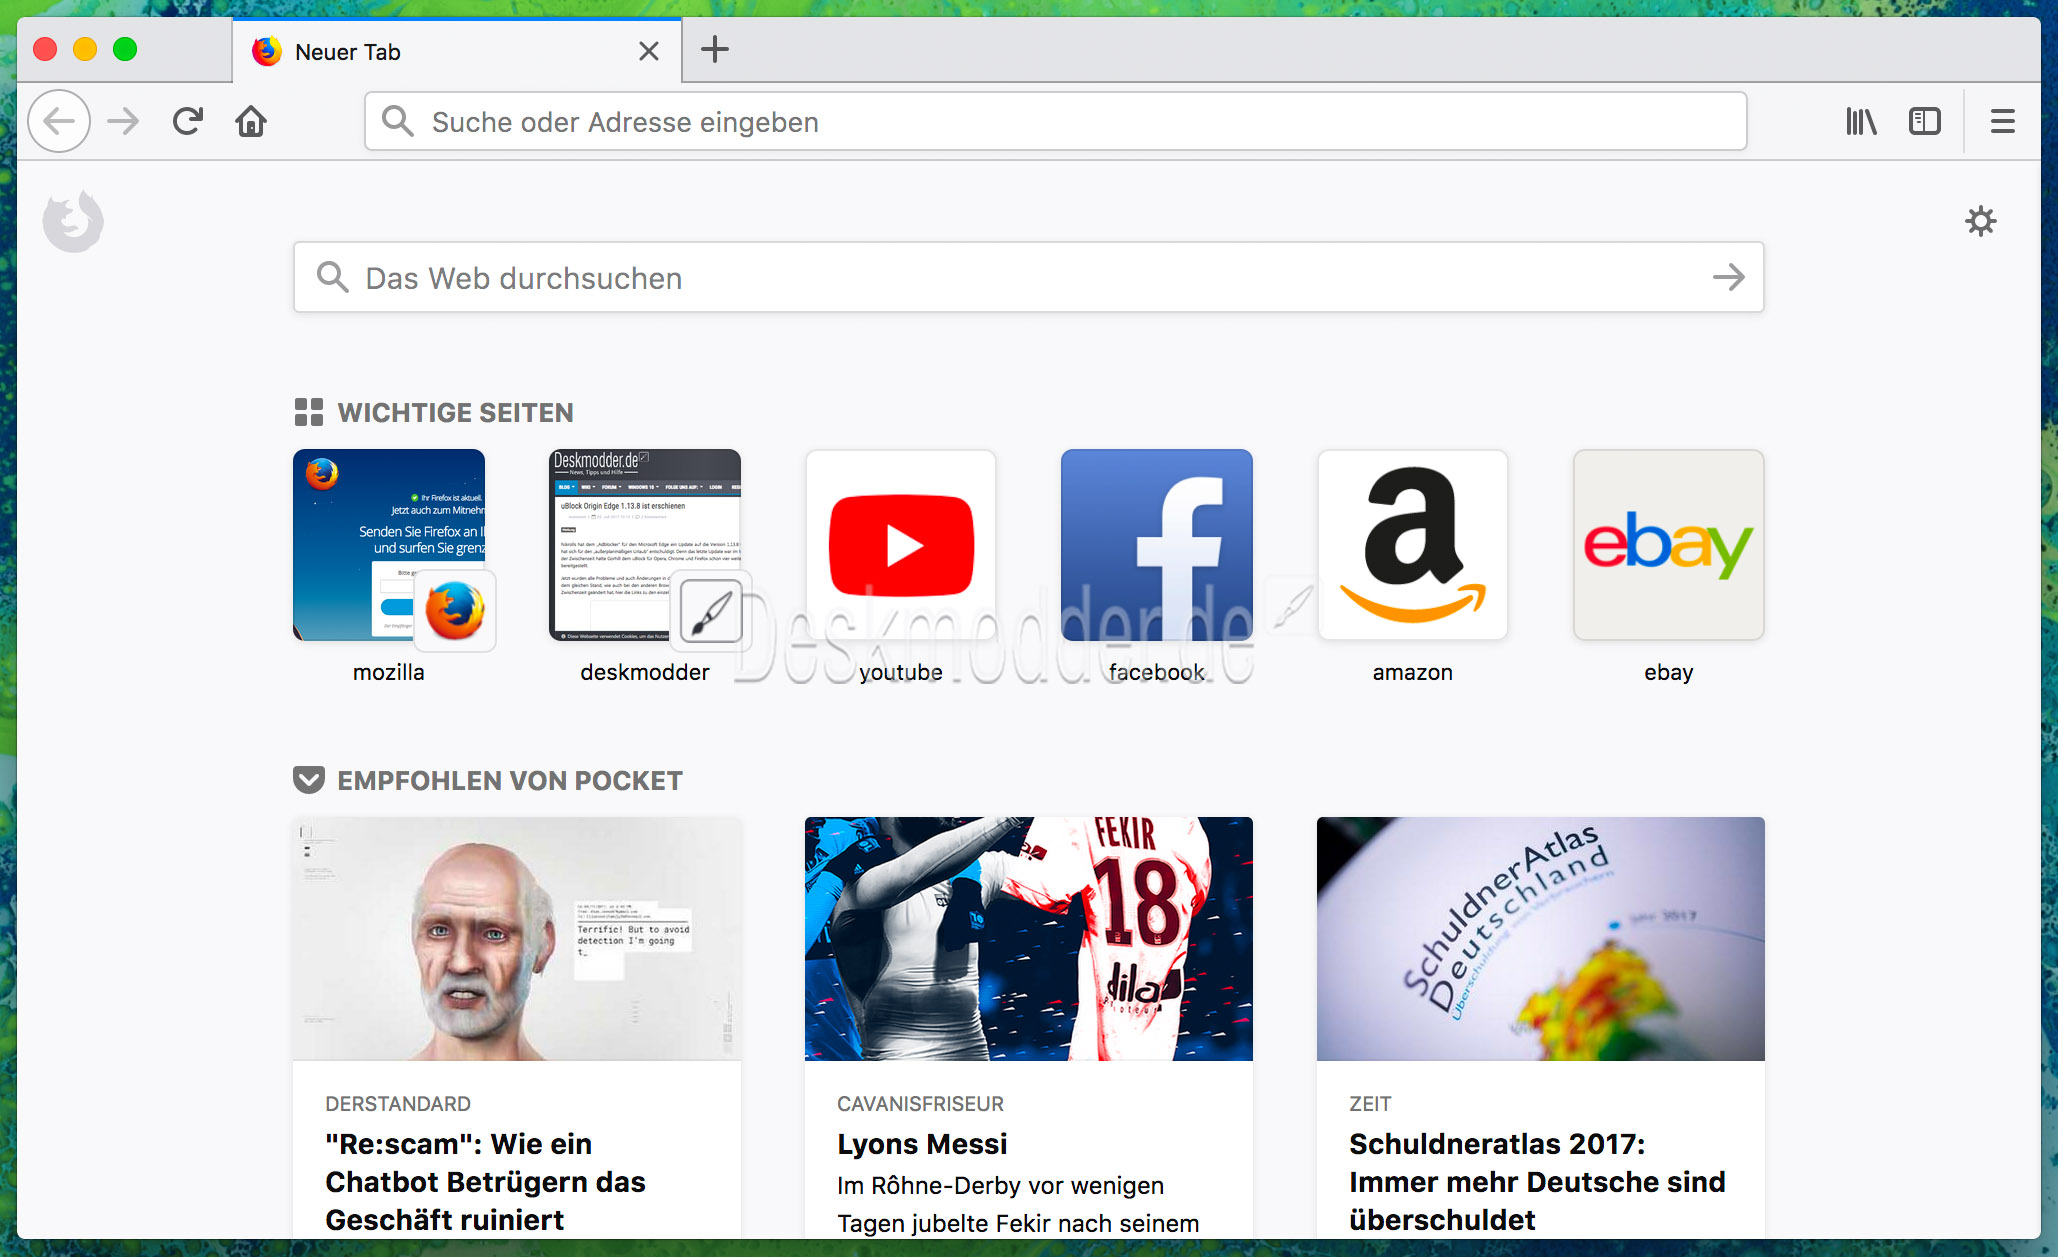Click the brush favicon on deskmodder tile
The width and height of the screenshot is (2058, 1257).
click(711, 611)
